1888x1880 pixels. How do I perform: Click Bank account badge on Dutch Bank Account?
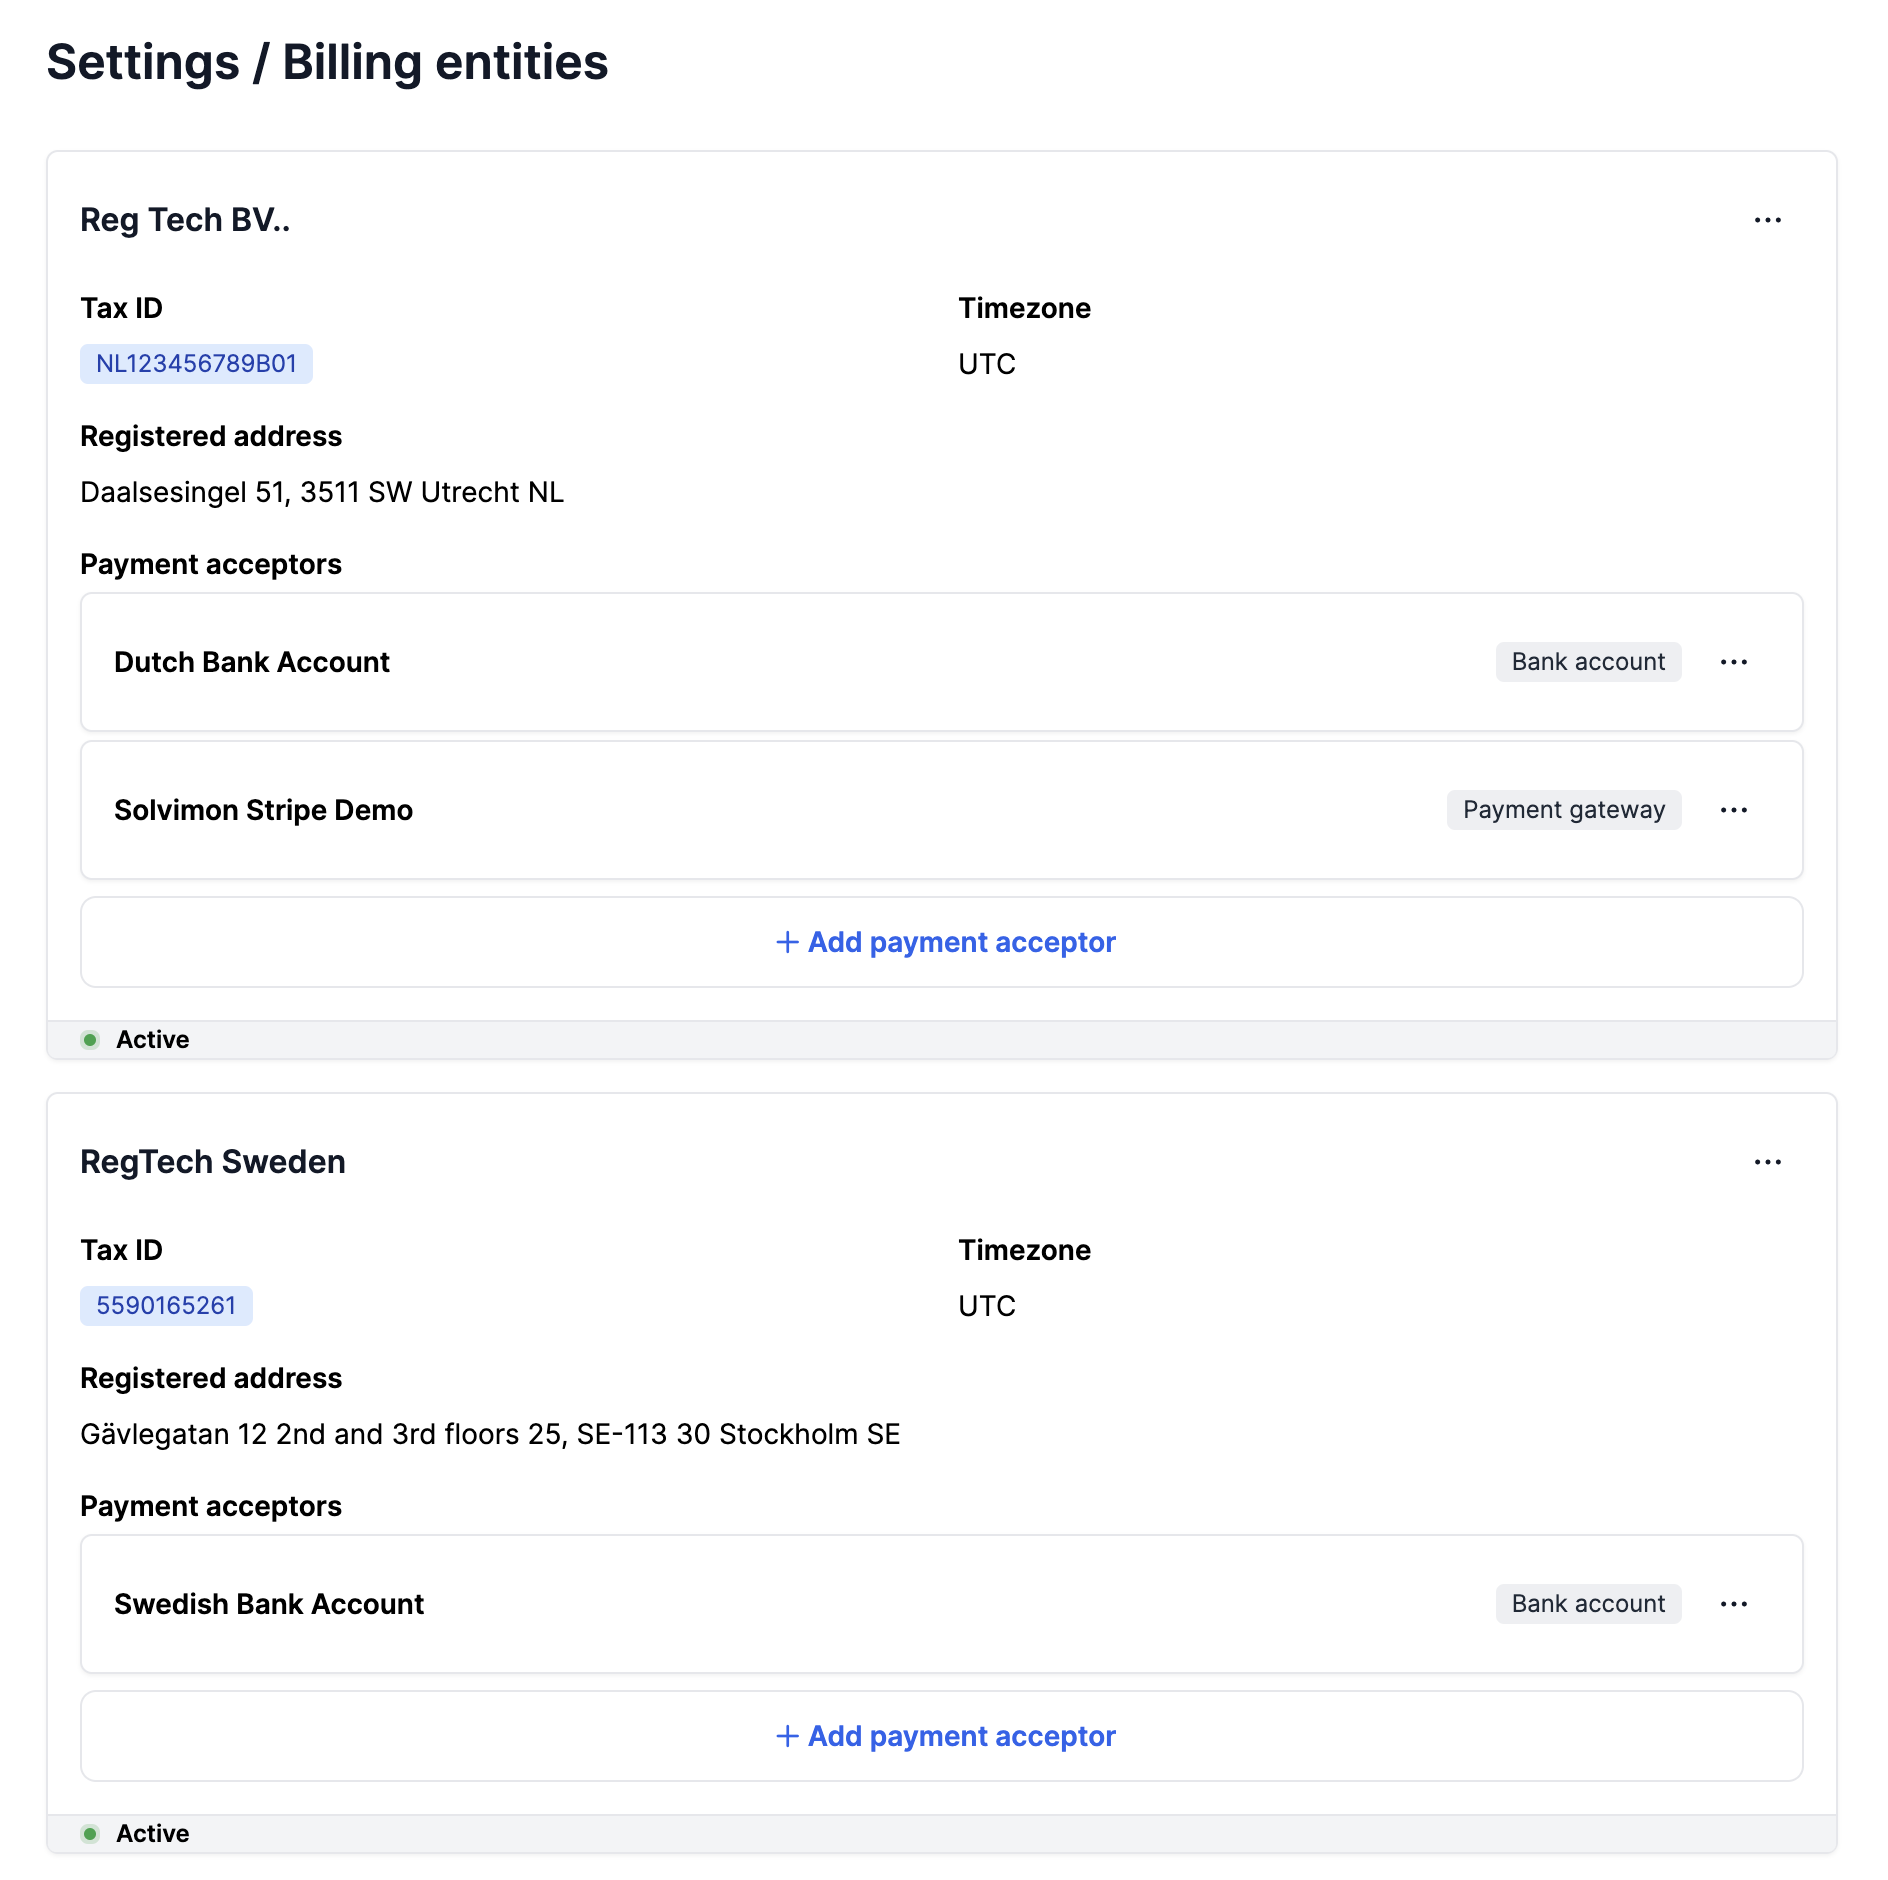1587,662
